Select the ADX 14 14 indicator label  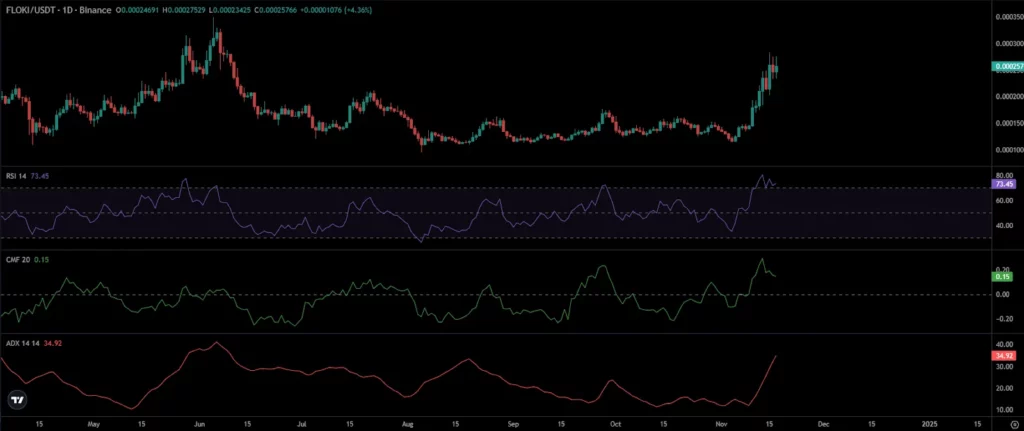coord(21,342)
